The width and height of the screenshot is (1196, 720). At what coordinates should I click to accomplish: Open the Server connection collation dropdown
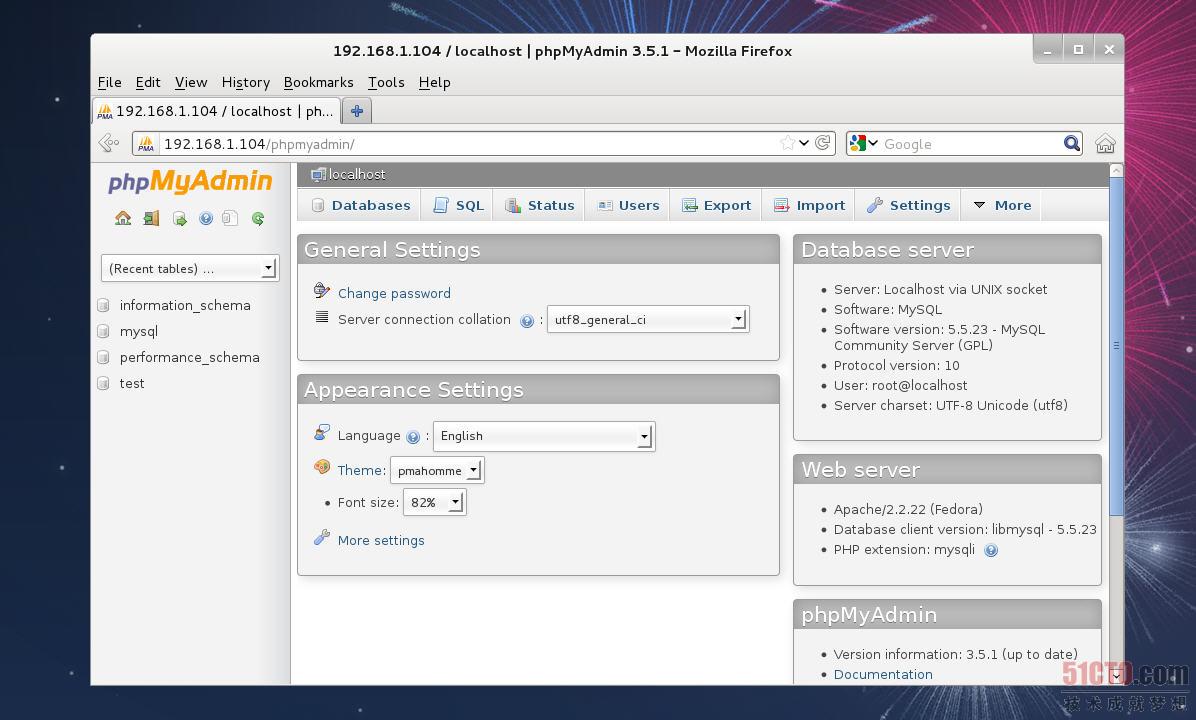(x=648, y=320)
